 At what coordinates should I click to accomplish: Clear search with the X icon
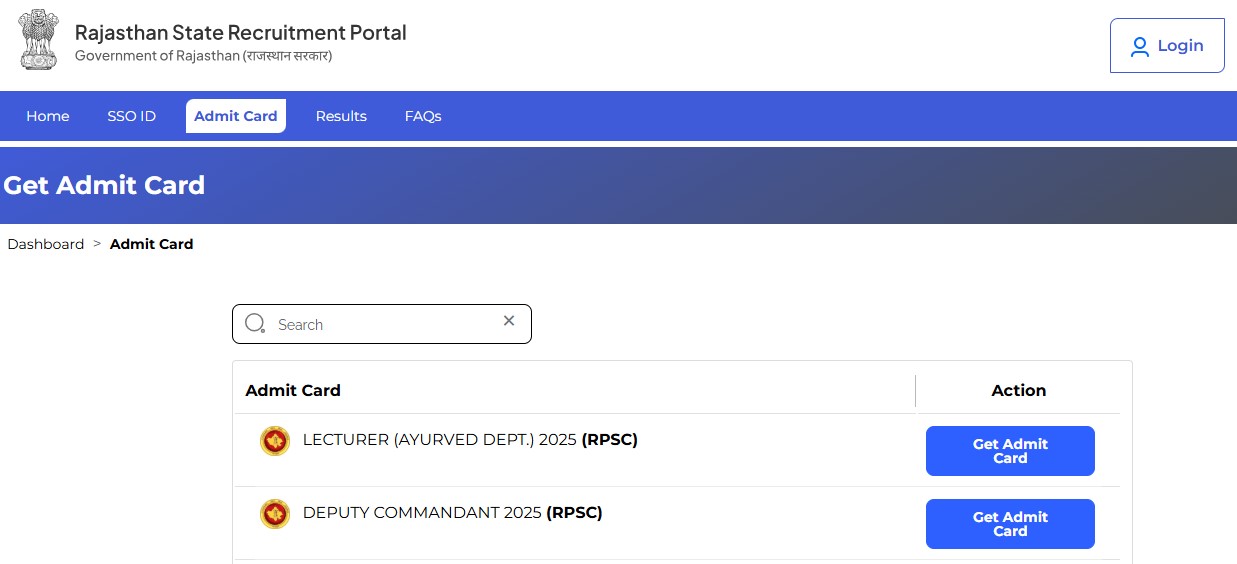(x=509, y=321)
